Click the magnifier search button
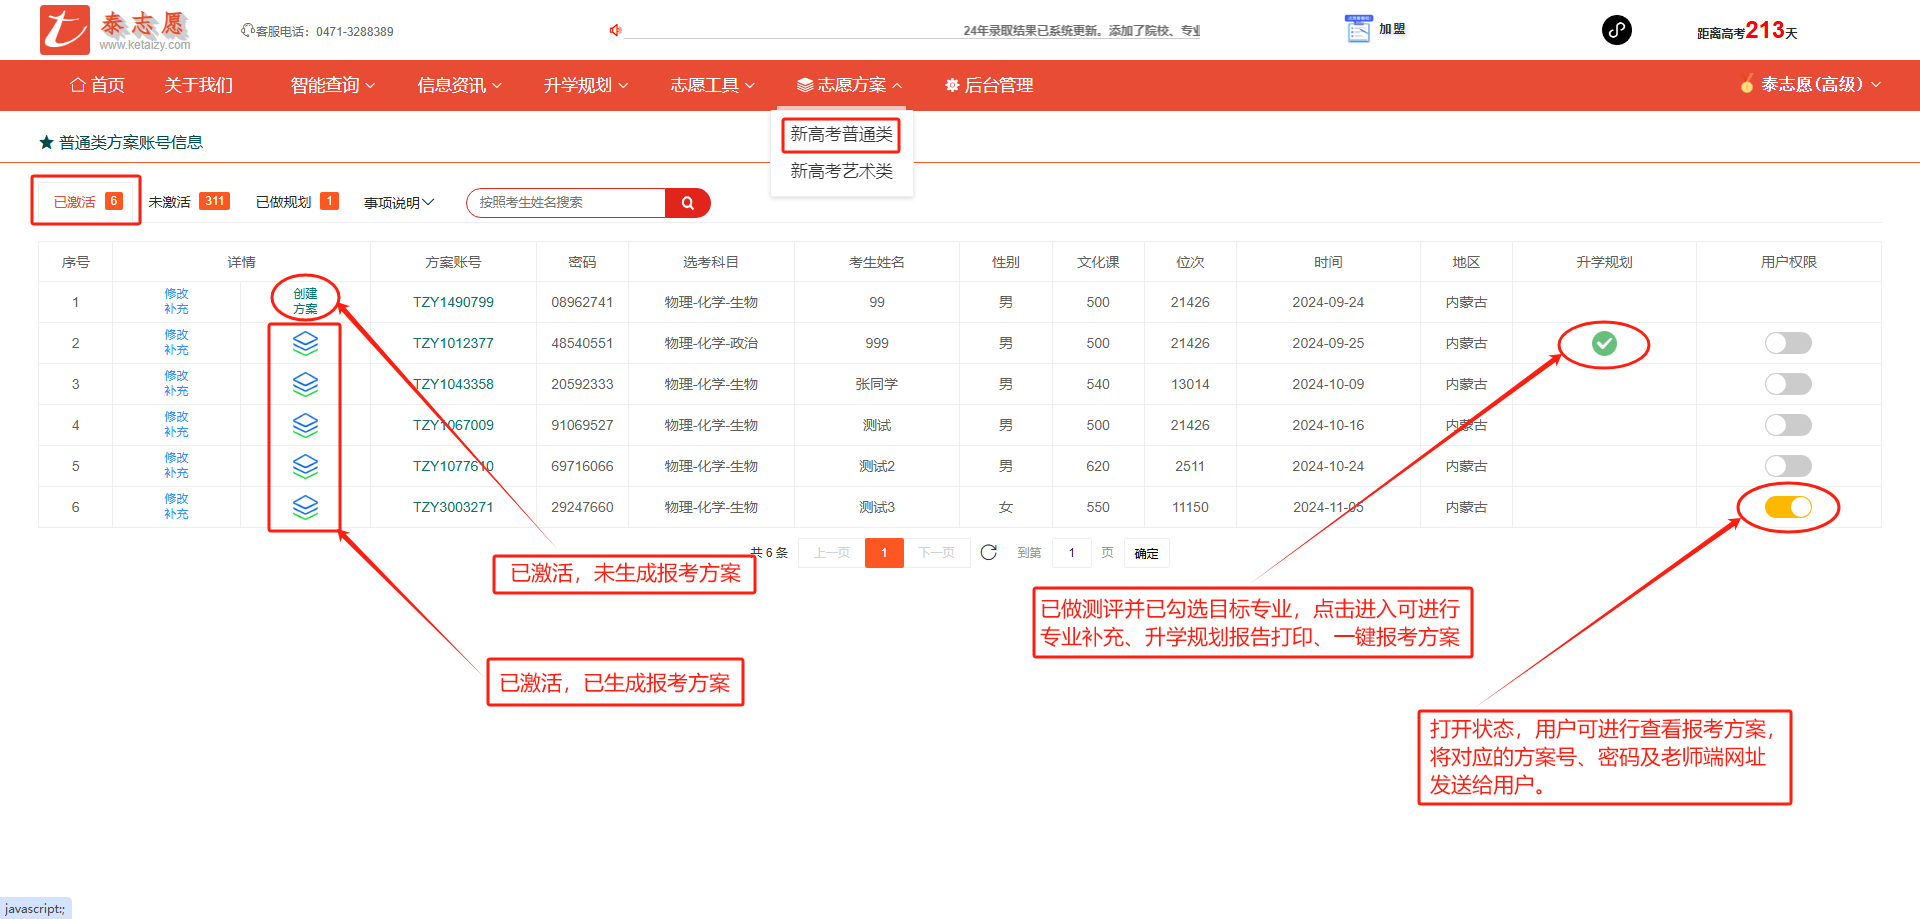 click(x=688, y=203)
